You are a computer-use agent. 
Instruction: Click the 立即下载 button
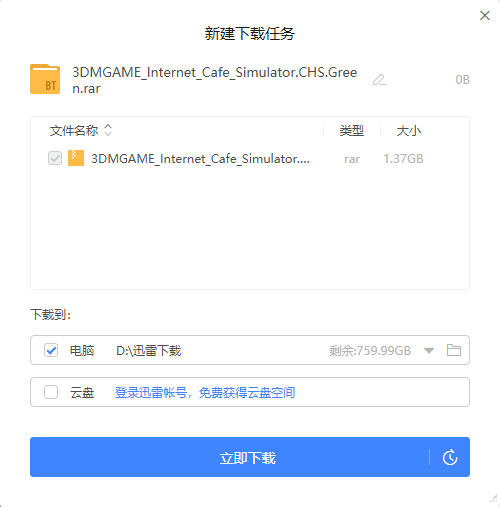pos(248,457)
